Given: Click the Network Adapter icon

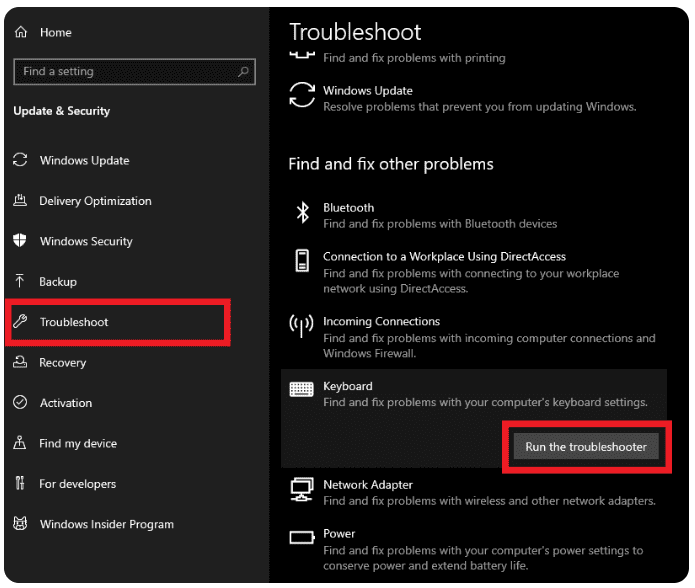Looking at the screenshot, I should pos(302,489).
